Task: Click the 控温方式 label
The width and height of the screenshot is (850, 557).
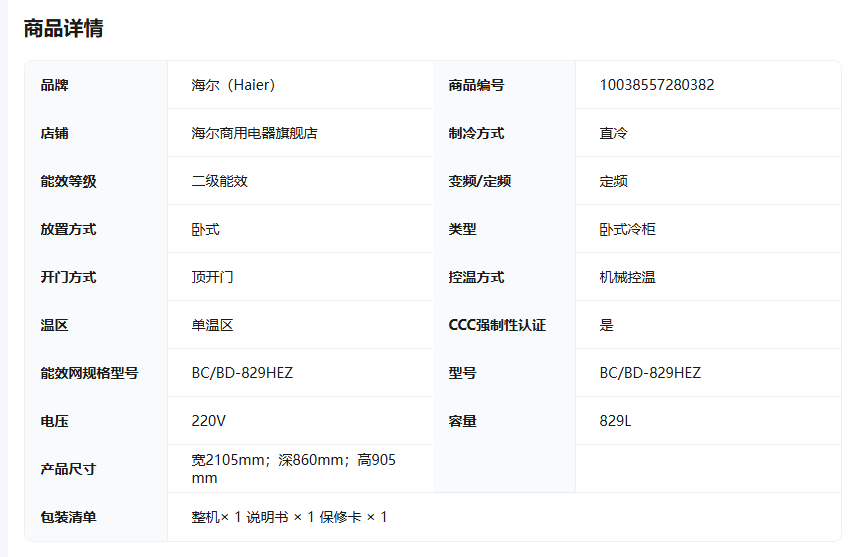Action: pos(476,277)
